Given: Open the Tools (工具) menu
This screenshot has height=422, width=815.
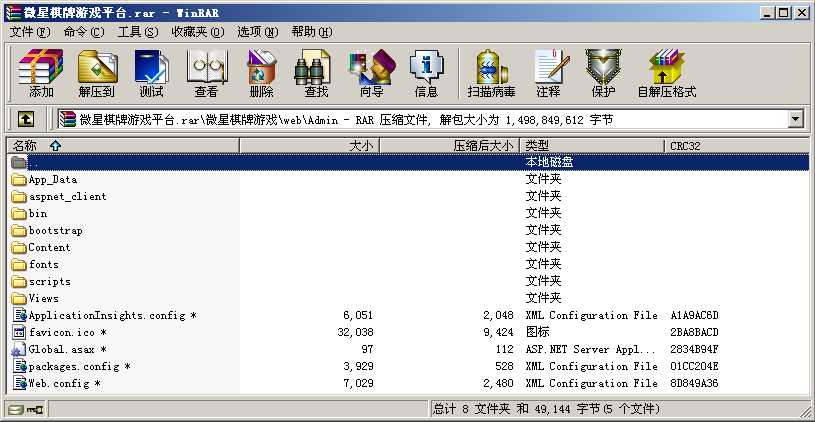Looking at the screenshot, I should click(x=137, y=32).
